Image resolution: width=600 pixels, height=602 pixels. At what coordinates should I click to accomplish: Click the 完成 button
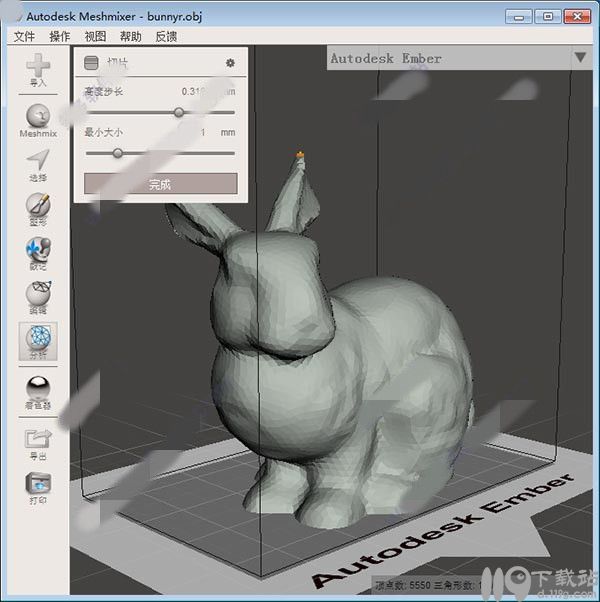coord(160,184)
